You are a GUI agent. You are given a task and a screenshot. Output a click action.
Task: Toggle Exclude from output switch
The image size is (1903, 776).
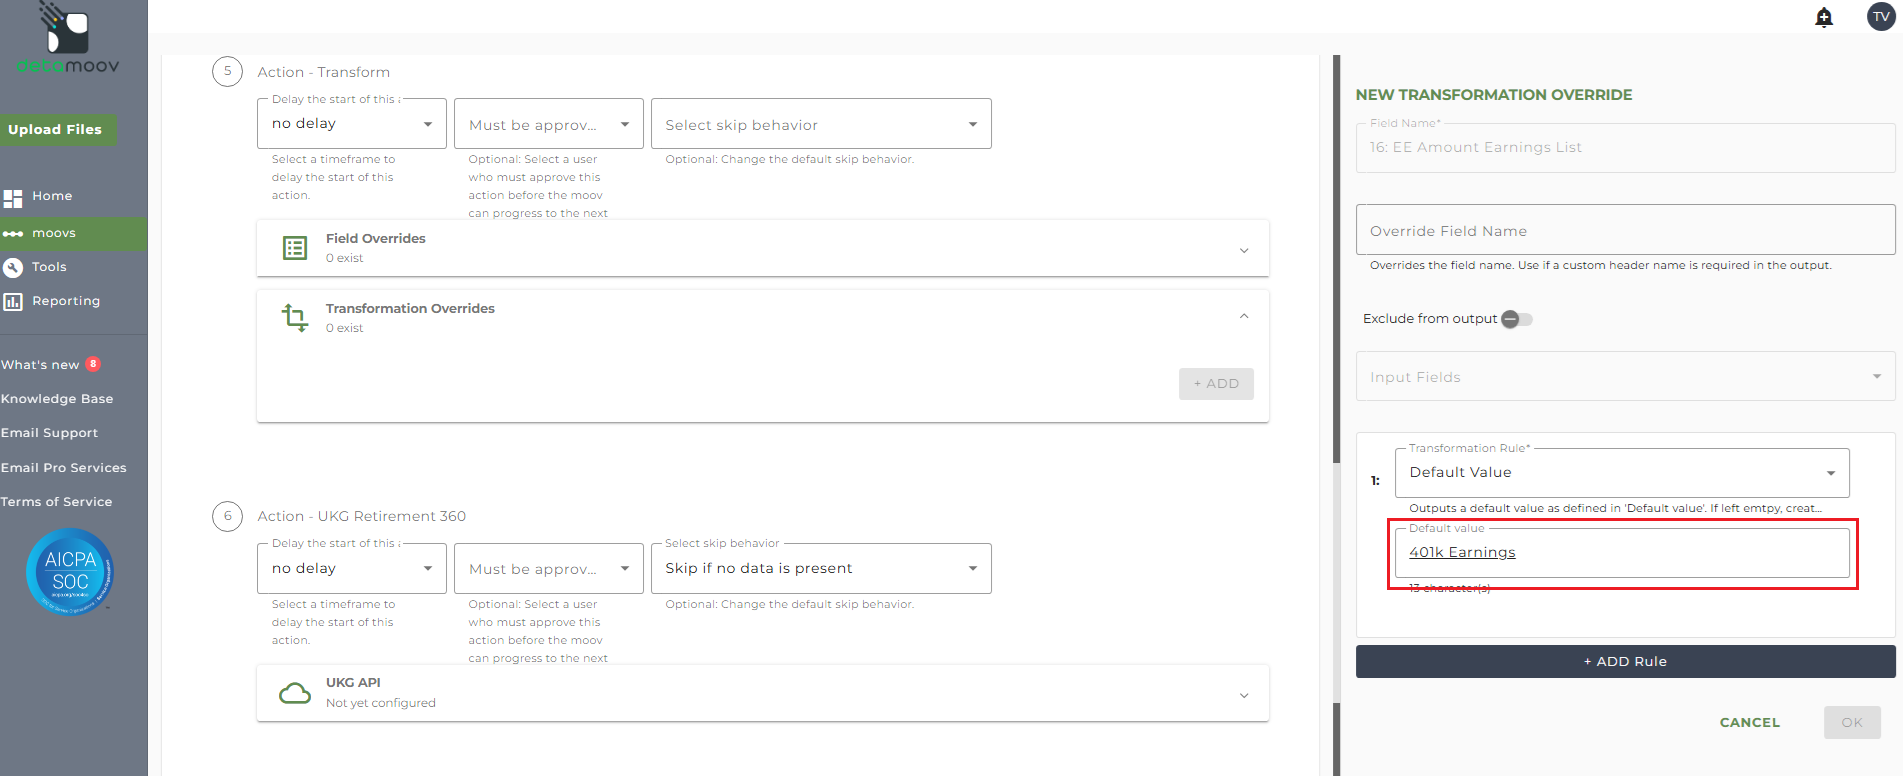(1516, 319)
